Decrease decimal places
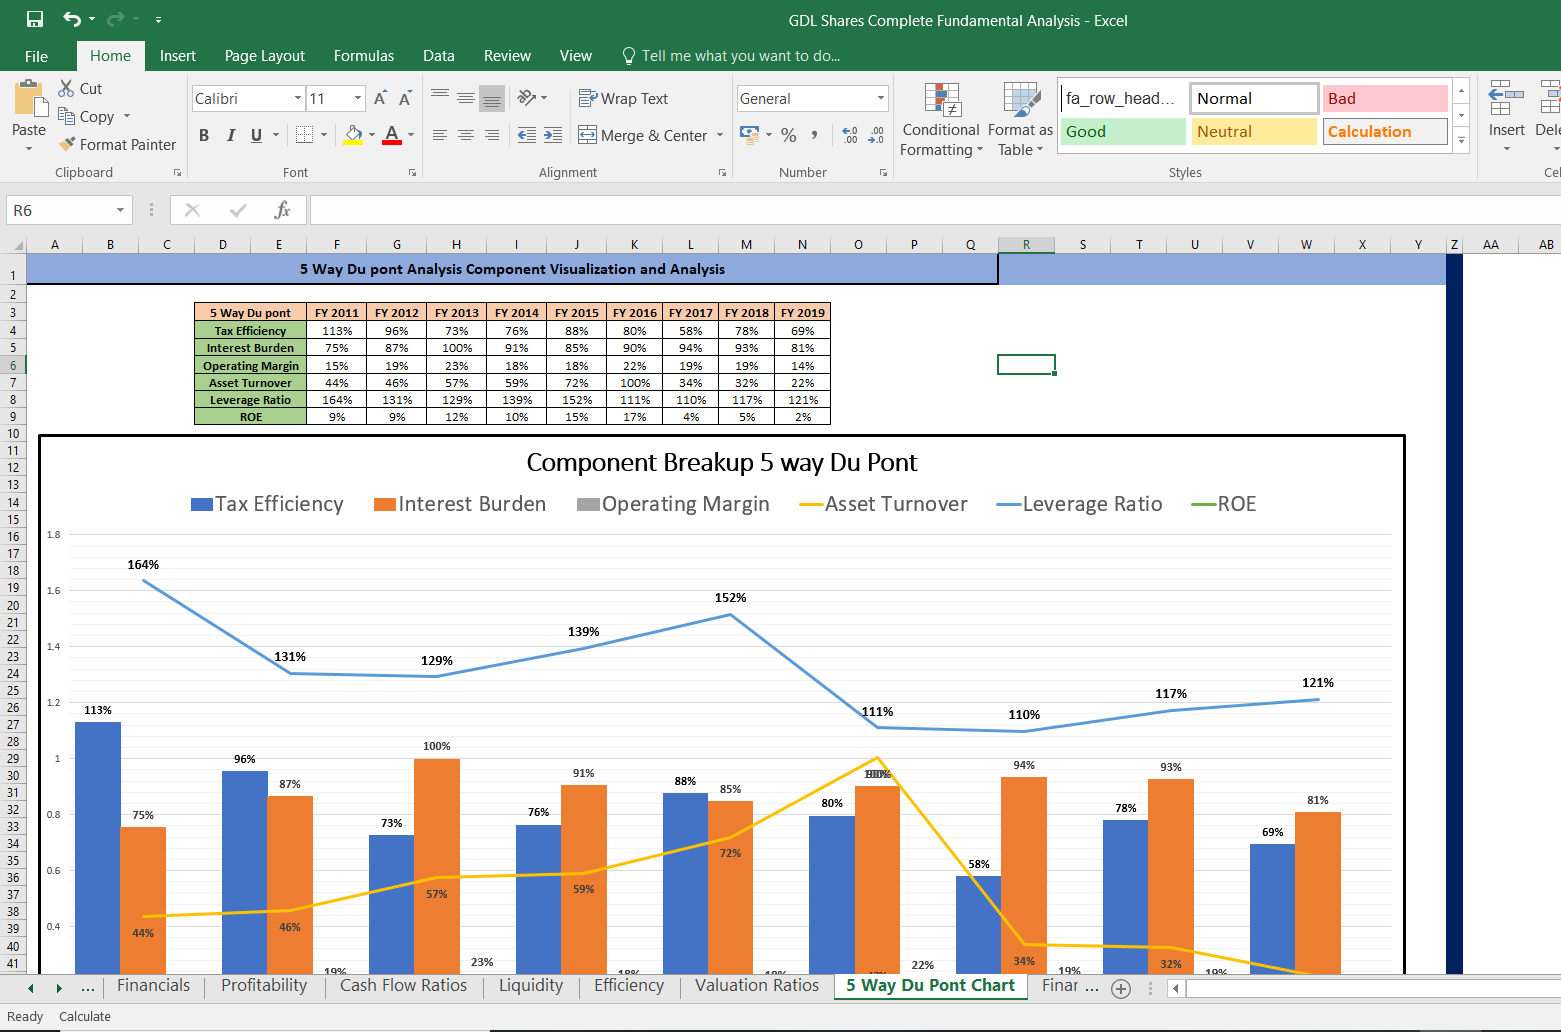1561x1032 pixels. click(876, 134)
